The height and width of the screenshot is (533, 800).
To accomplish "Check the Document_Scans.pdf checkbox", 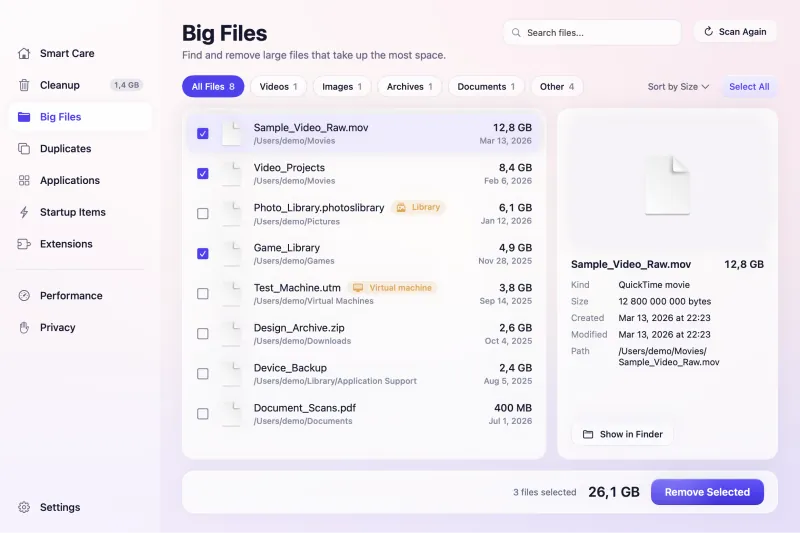I will tap(203, 414).
